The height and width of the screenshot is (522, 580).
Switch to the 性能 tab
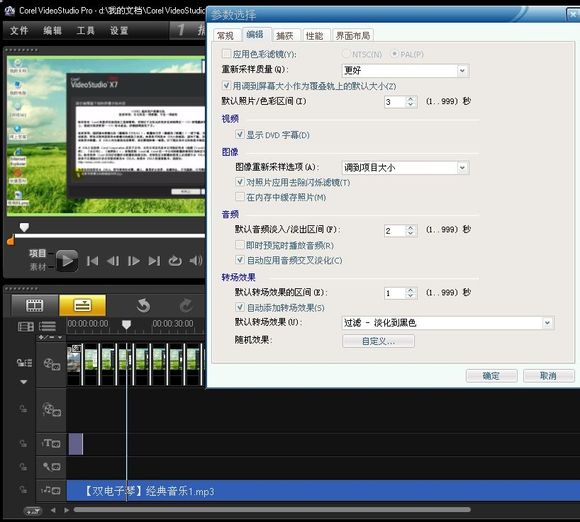point(315,36)
